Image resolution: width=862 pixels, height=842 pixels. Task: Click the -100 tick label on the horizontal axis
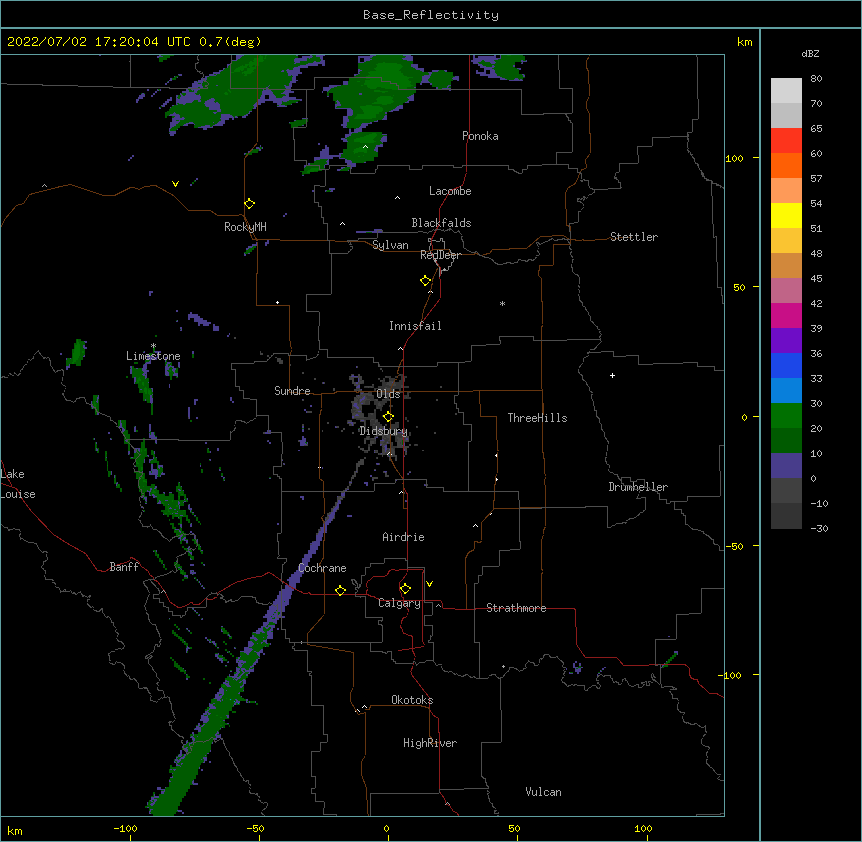(x=125, y=828)
